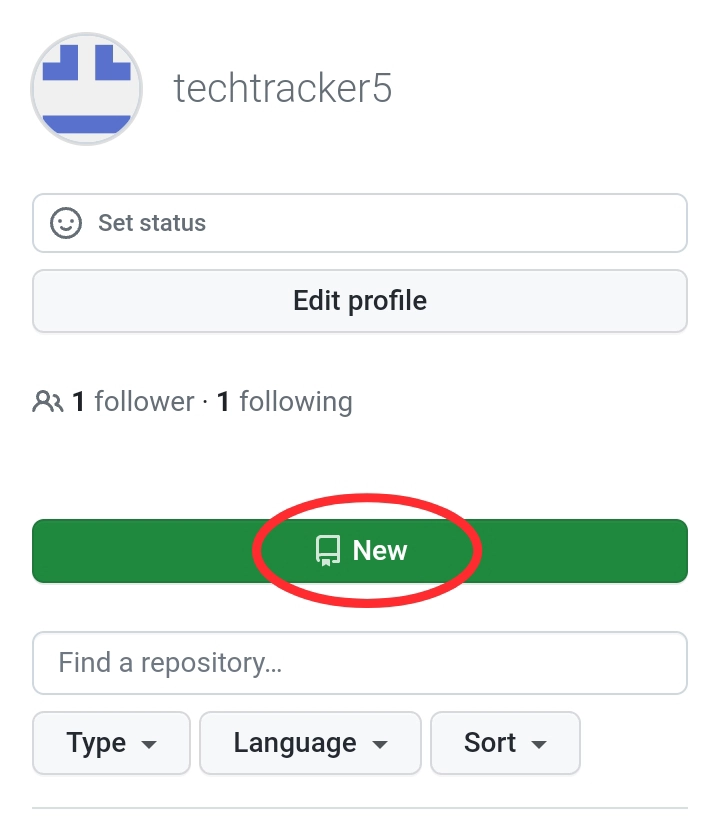Click the caret arrow next to Type
Screen dimensions: 720x837
(150, 745)
